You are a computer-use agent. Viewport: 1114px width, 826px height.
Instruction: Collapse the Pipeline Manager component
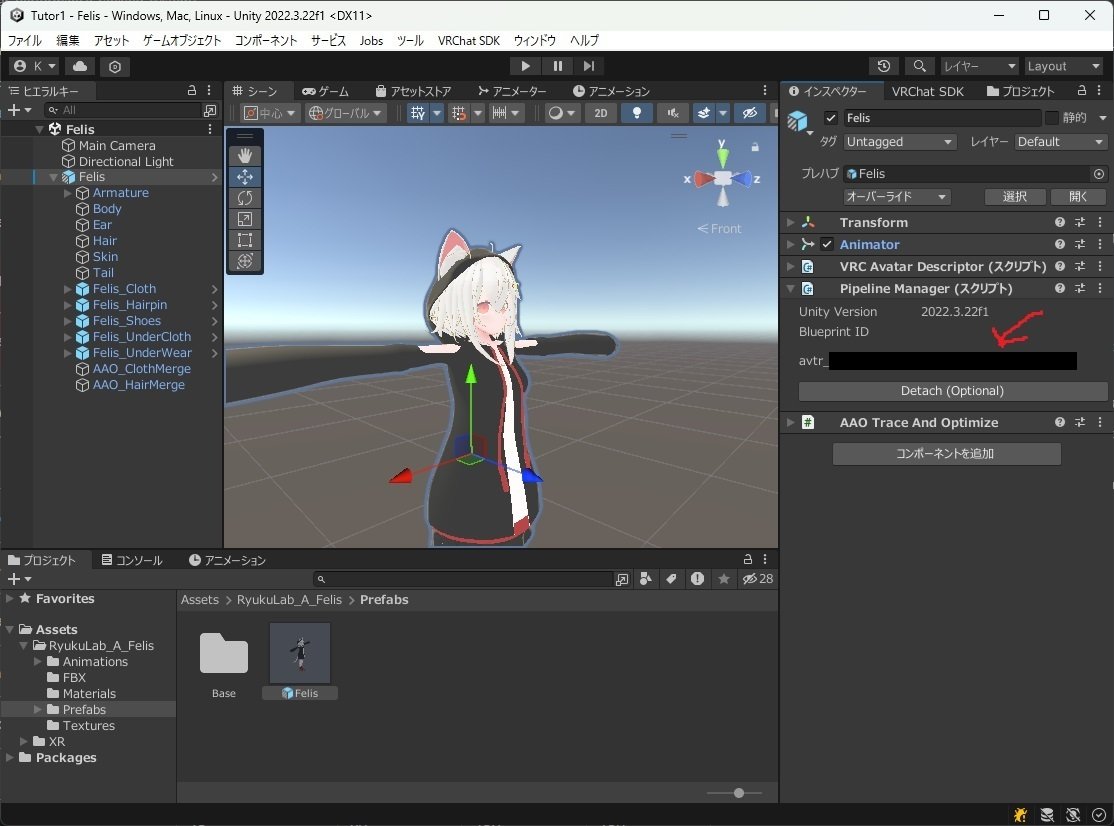tap(791, 288)
